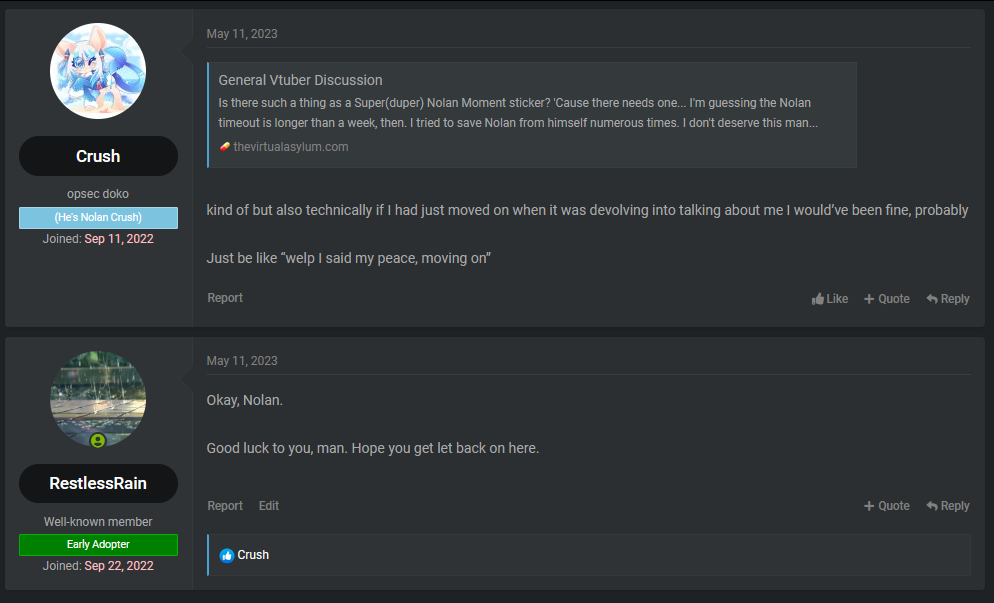
Task: Click the (He's Nolan Crush) blue badge
Action: 98,217
